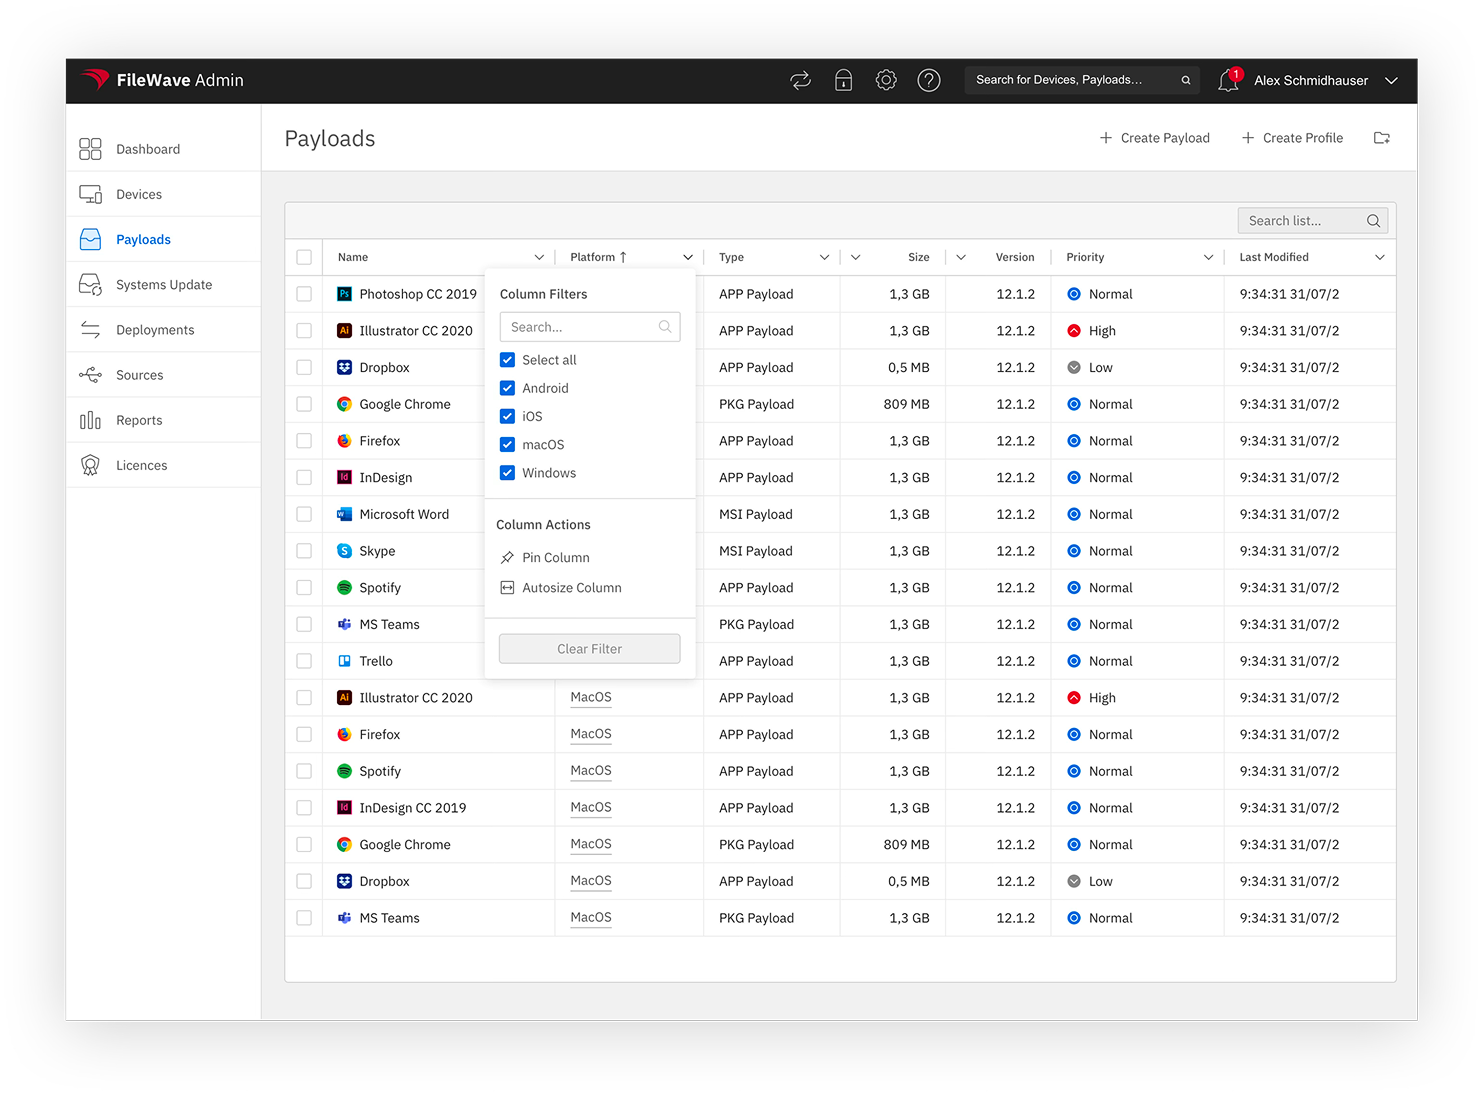1484x1094 pixels.
Task: Select the Deployments sidebar icon
Action: [90, 329]
